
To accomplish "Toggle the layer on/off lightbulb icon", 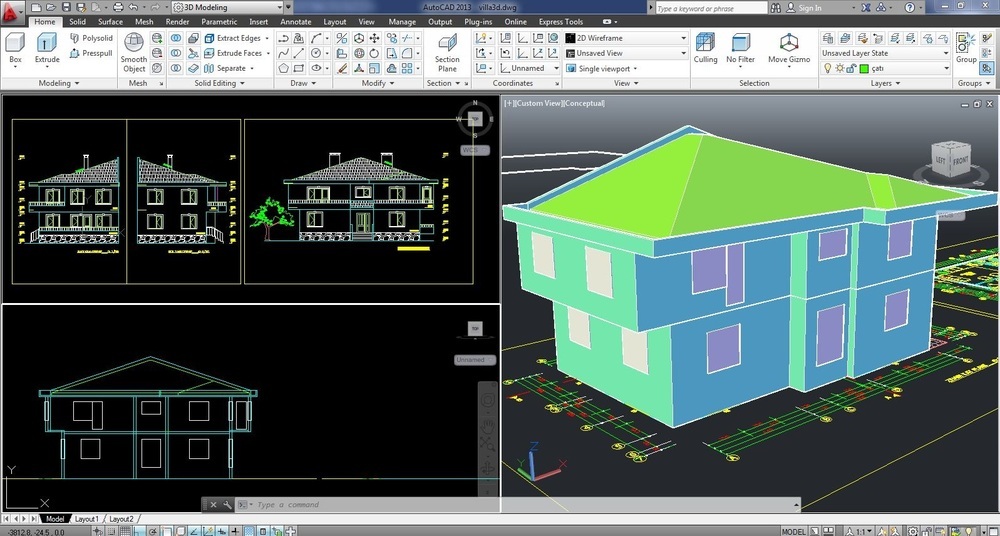I will pyautogui.click(x=828, y=68).
